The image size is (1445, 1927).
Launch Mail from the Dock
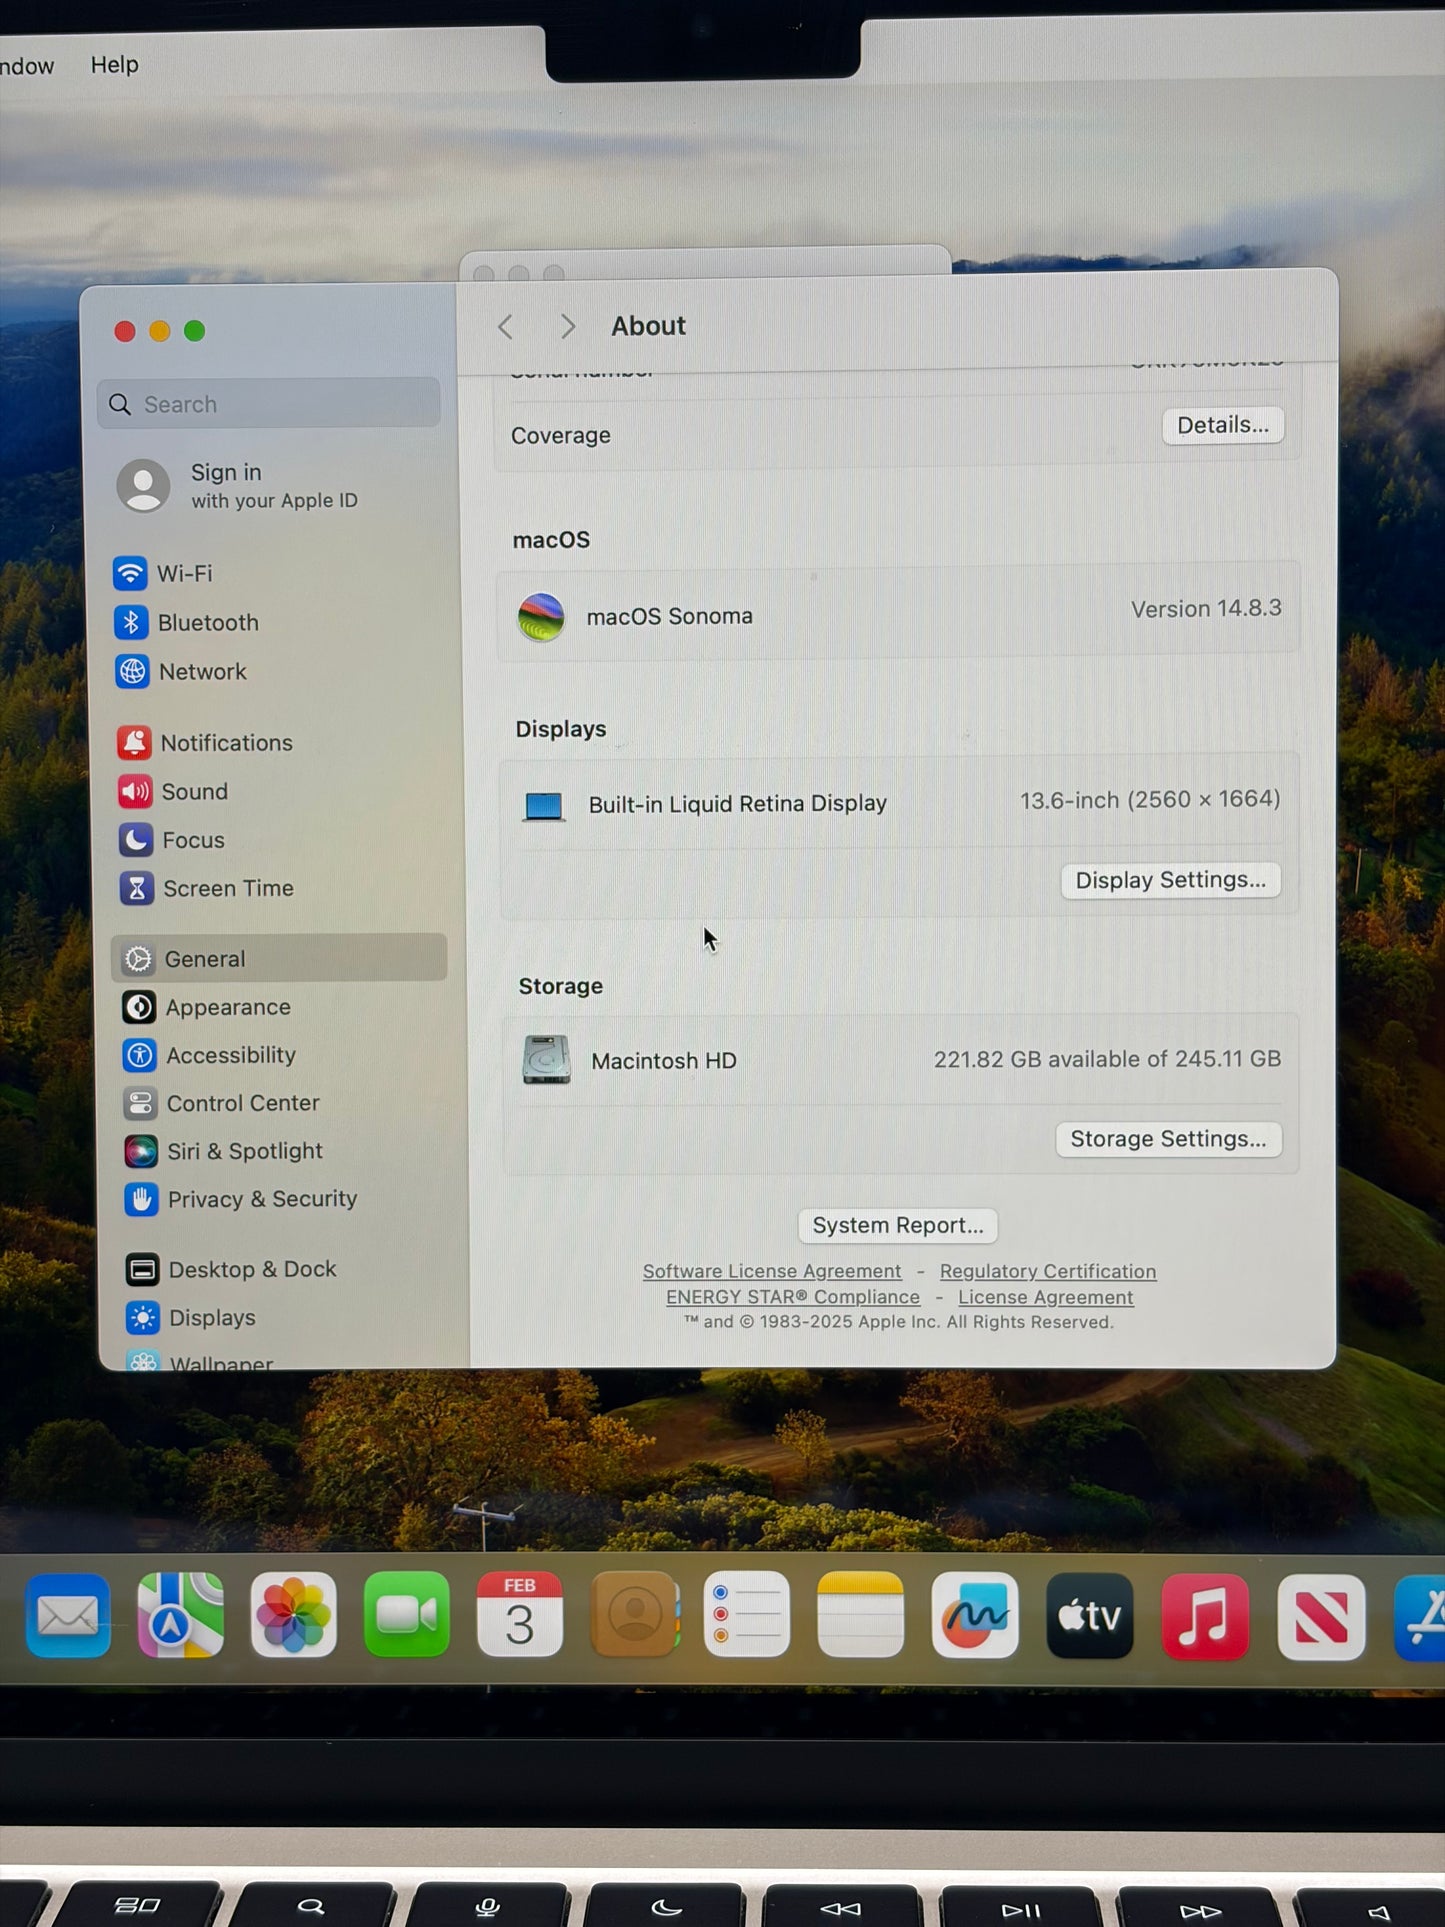click(x=68, y=1615)
